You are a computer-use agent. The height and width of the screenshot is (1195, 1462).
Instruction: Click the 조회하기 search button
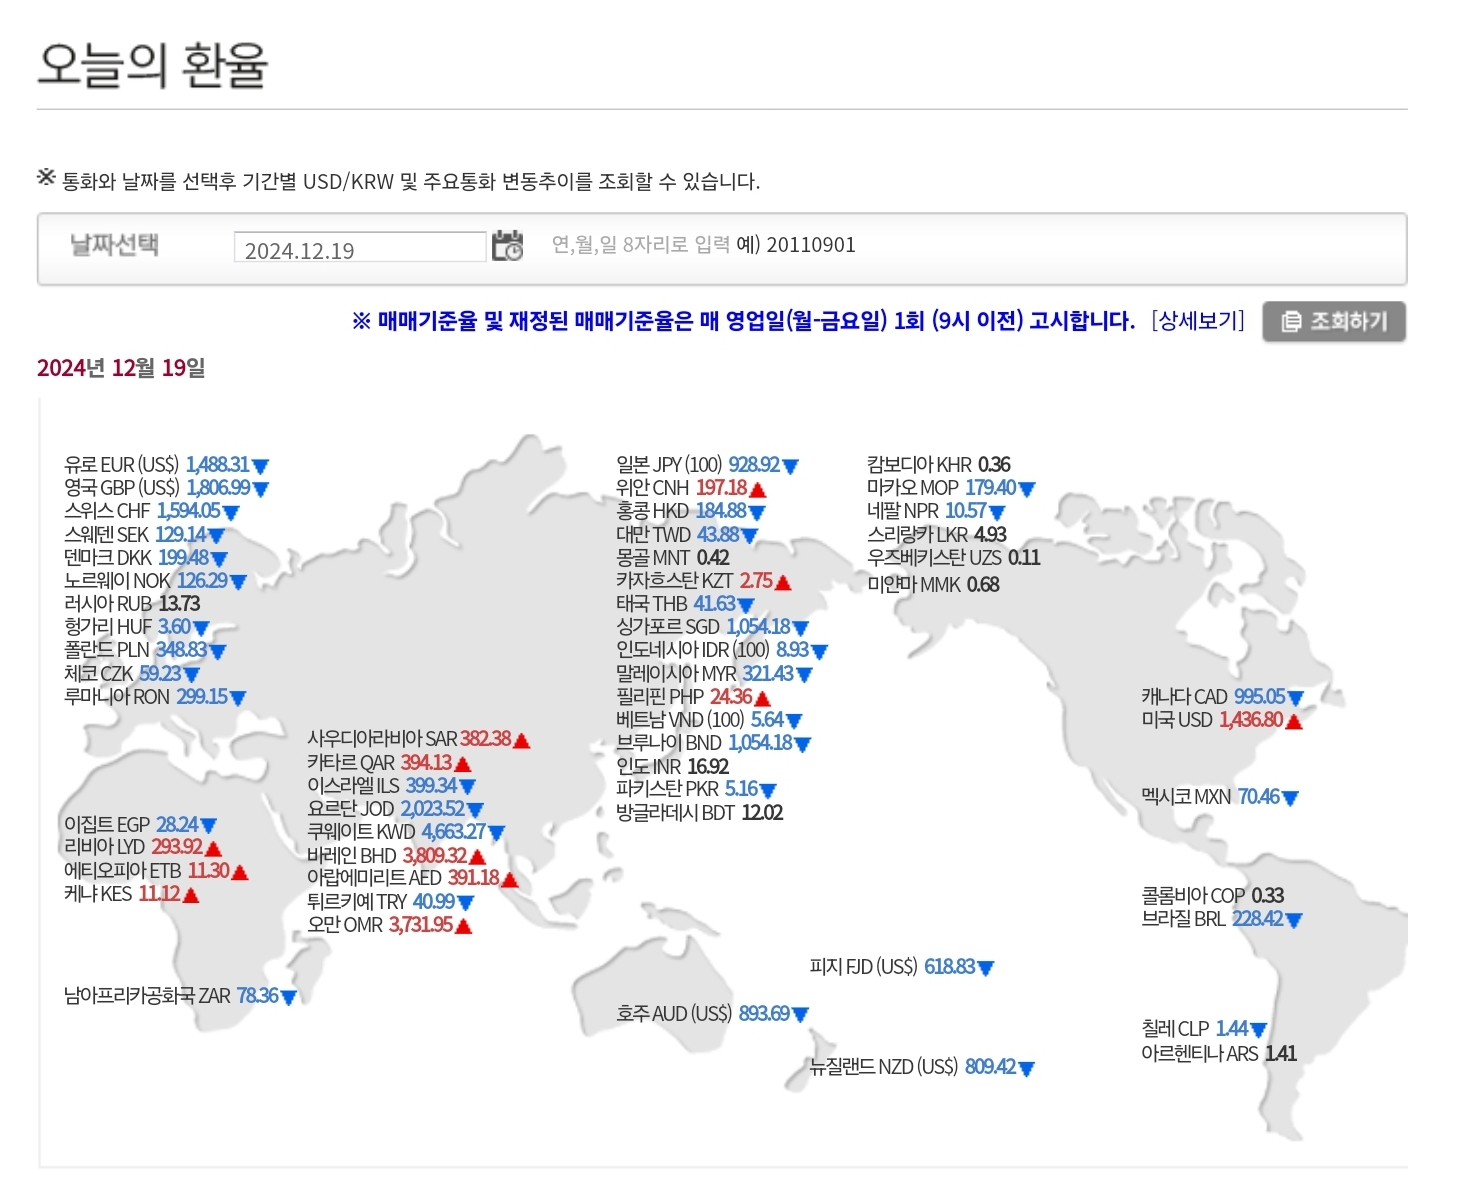[1334, 322]
